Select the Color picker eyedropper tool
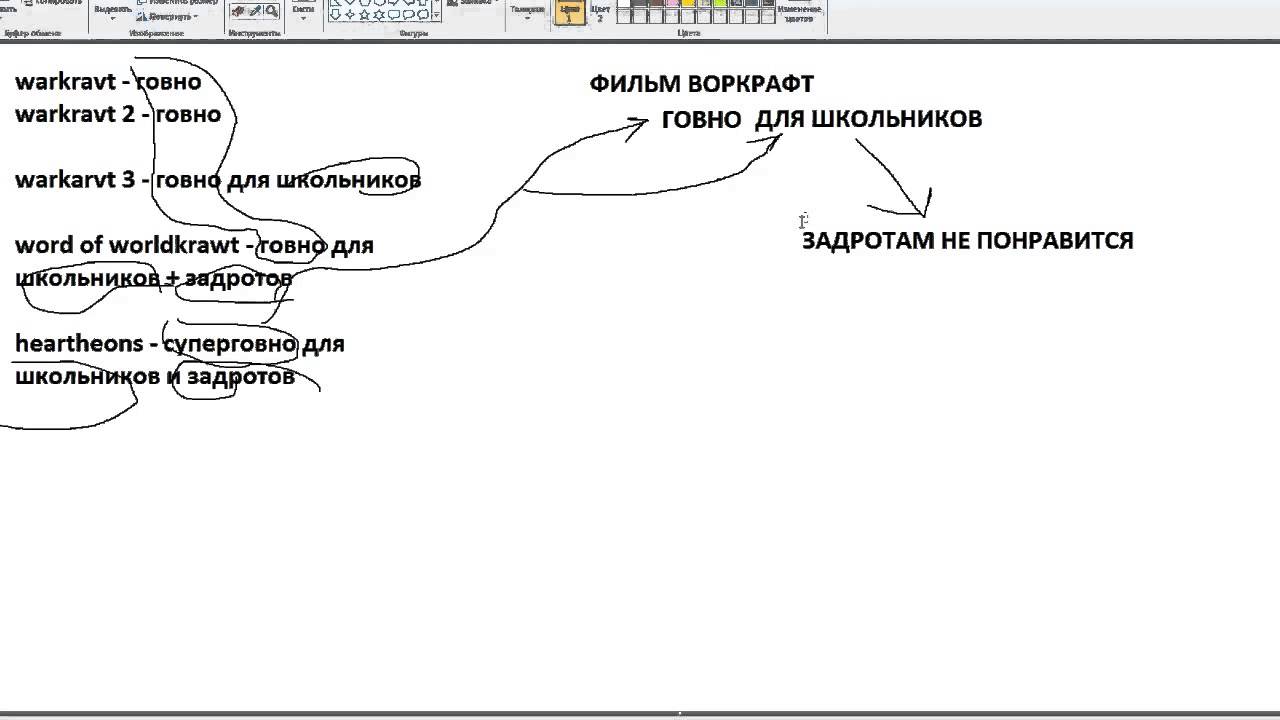Image resolution: width=1280 pixels, height=720 pixels. pos(255,11)
